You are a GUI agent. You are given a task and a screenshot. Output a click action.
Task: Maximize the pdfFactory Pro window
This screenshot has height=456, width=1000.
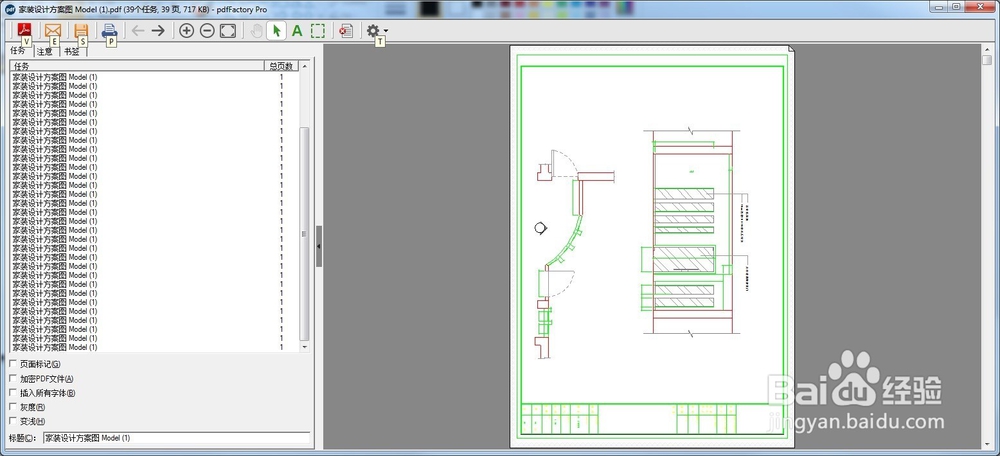956,6
